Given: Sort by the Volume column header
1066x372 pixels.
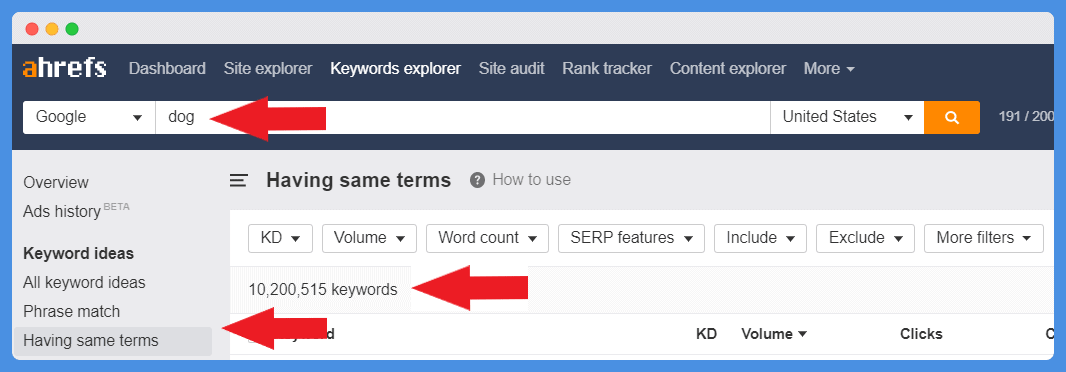Looking at the screenshot, I should point(774,334).
